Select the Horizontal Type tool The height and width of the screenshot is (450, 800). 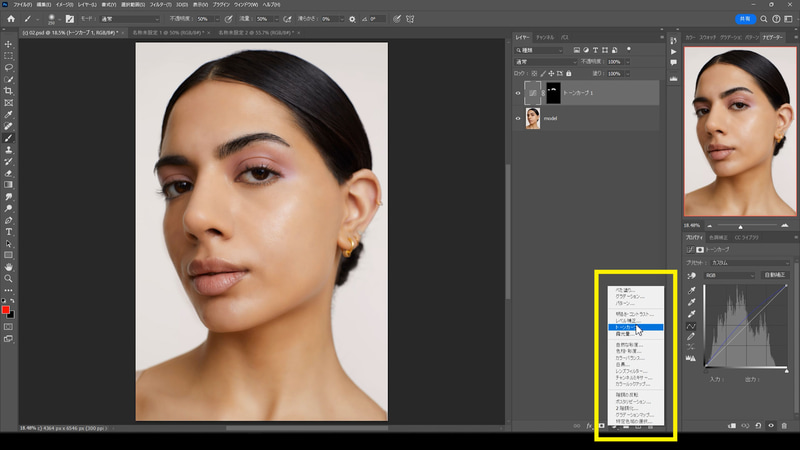point(9,232)
